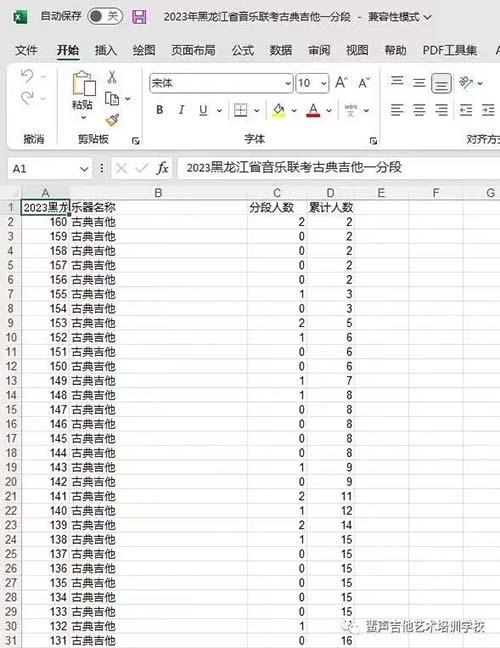This screenshot has height=648, width=500.
Task: Open the 视图 ribbon tab
Action: coord(357,50)
